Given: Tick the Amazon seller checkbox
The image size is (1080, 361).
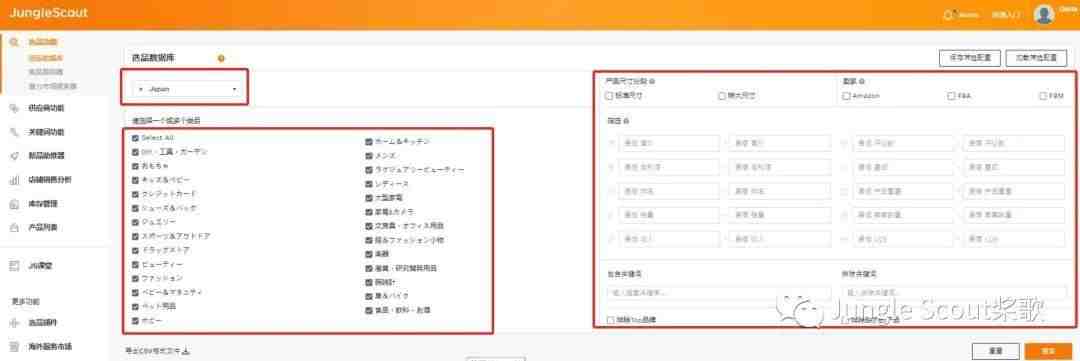Looking at the screenshot, I should (x=847, y=96).
